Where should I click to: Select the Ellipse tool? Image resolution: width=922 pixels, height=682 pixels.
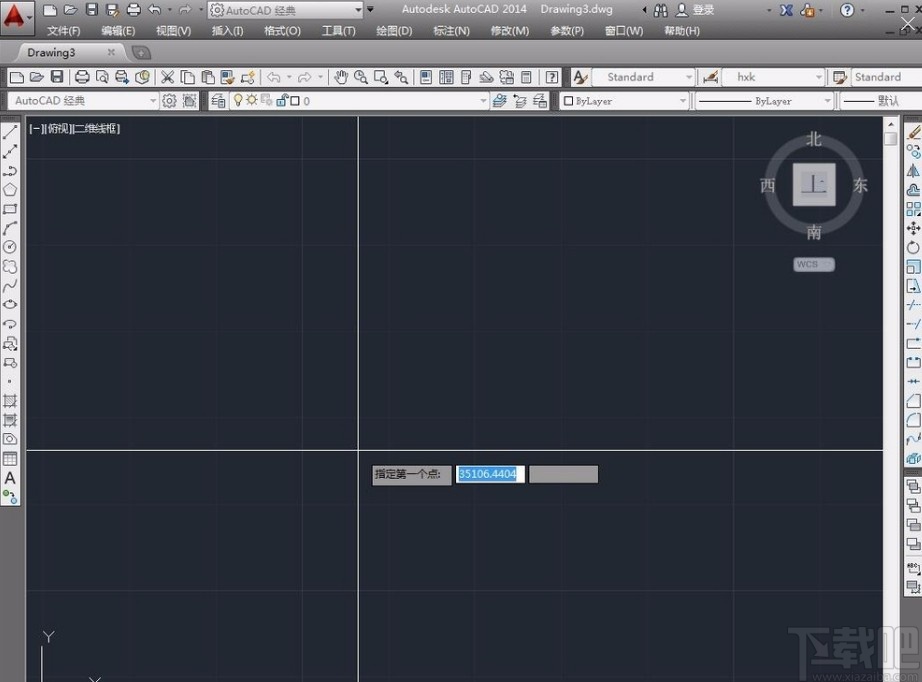coord(10,305)
